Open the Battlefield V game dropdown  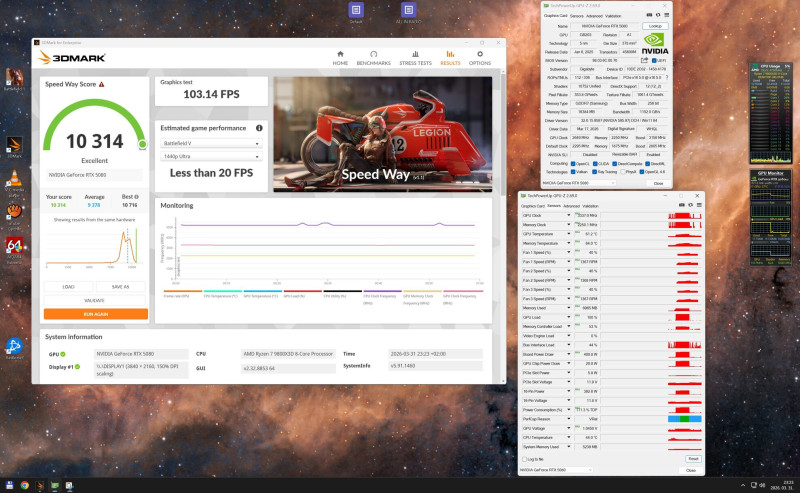(211, 143)
